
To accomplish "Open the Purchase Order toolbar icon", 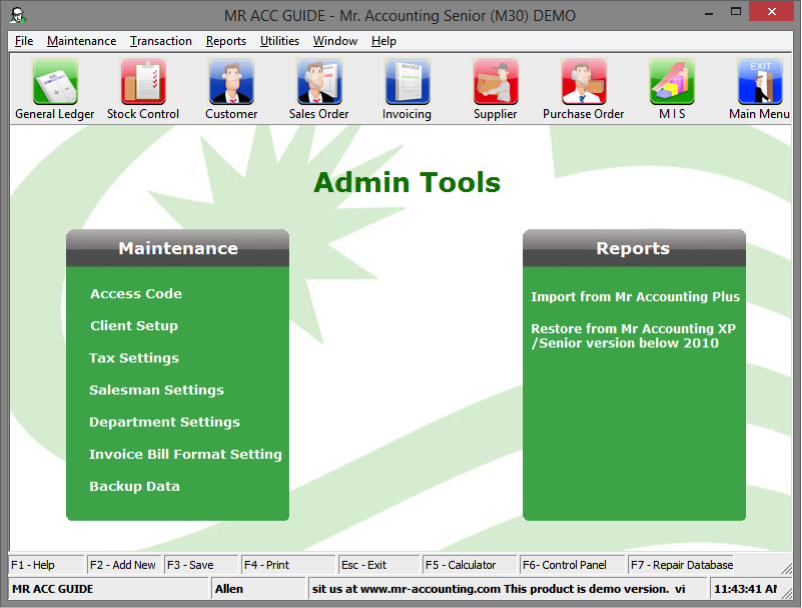I will (584, 82).
